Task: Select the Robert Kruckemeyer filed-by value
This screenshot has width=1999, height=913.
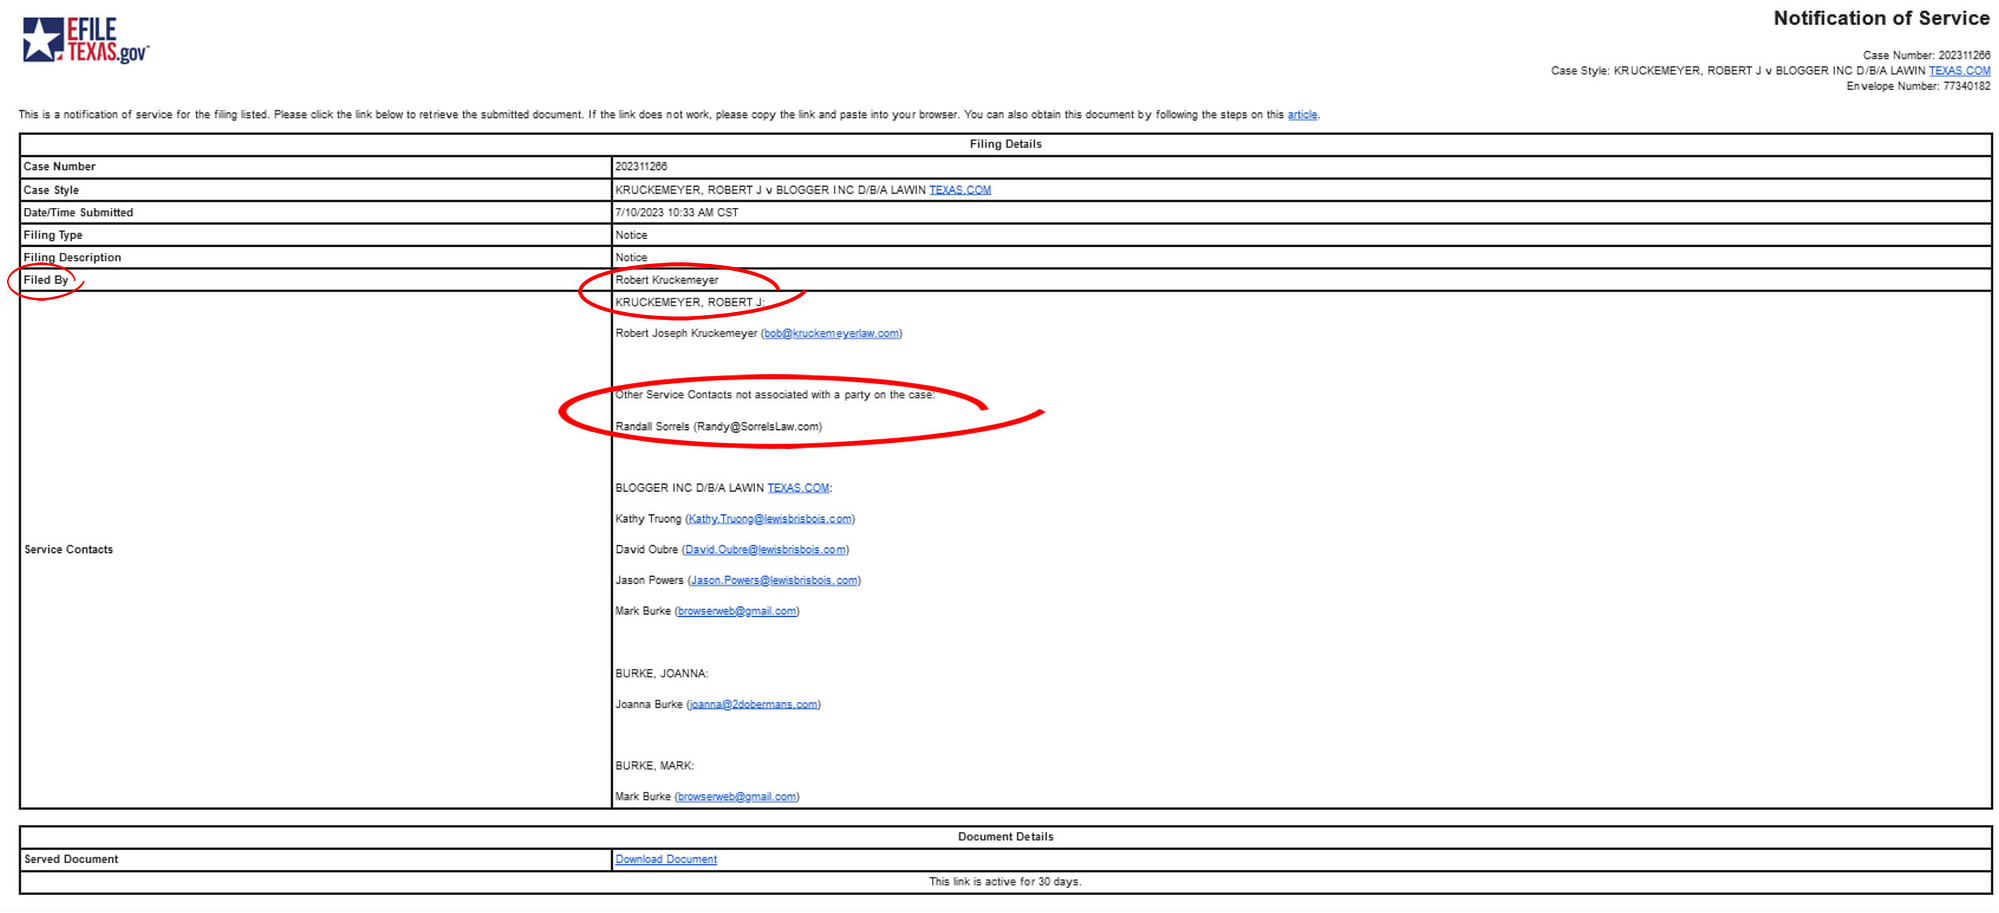Action: (x=667, y=281)
